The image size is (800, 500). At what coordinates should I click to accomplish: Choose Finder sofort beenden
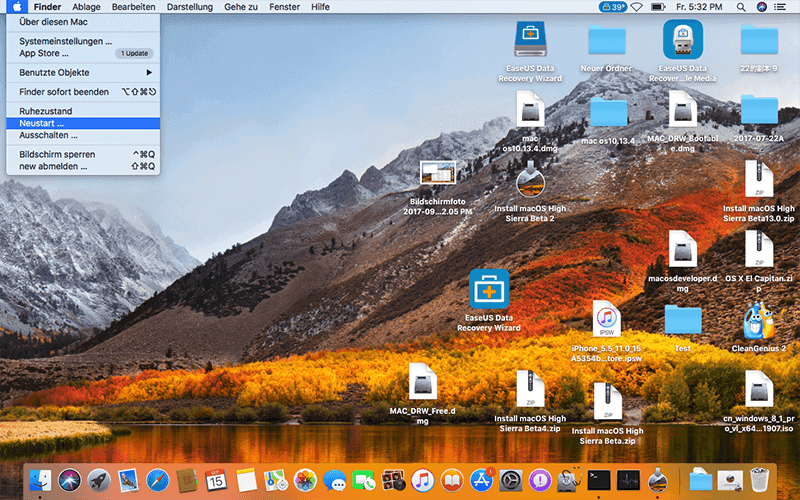click(x=83, y=92)
